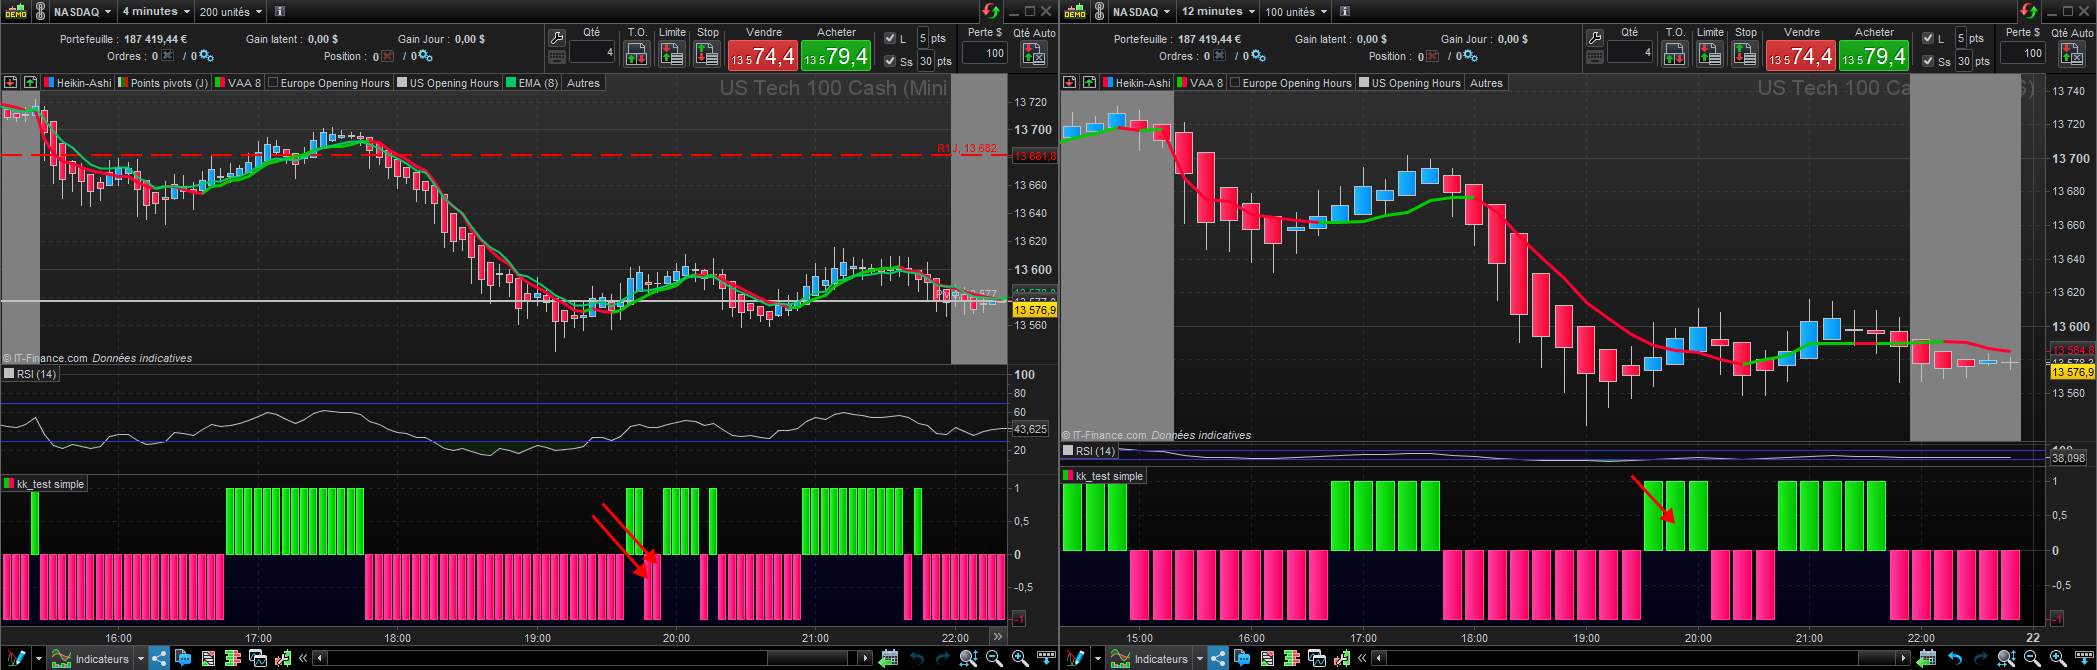This screenshot has height=670, width=2097.
Task: Click T.O. order icon in 4 minutes window
Action: click(x=636, y=54)
